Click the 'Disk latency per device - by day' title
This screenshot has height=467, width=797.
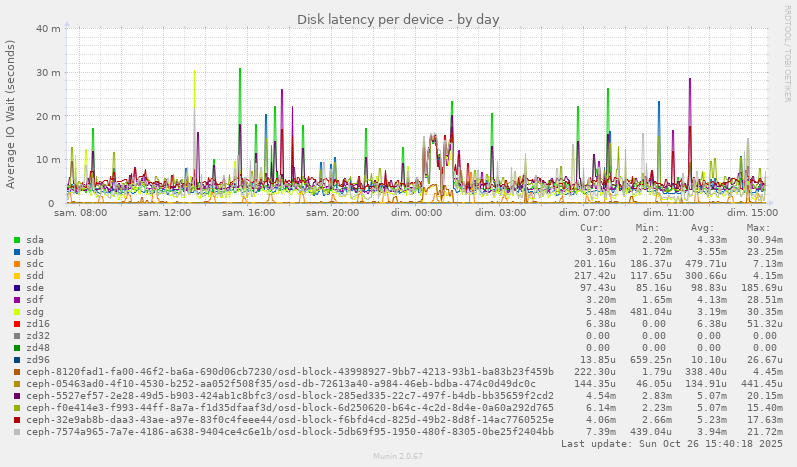point(398,20)
